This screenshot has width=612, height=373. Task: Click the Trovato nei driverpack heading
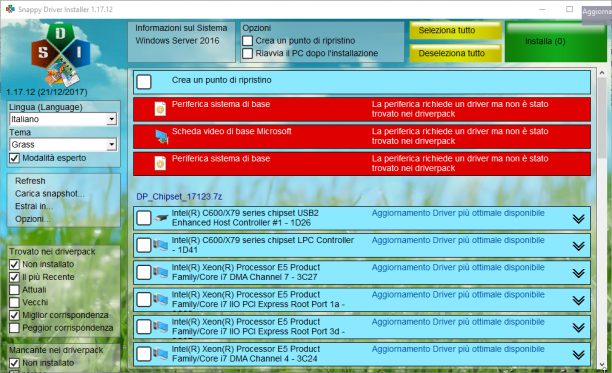tap(52, 252)
